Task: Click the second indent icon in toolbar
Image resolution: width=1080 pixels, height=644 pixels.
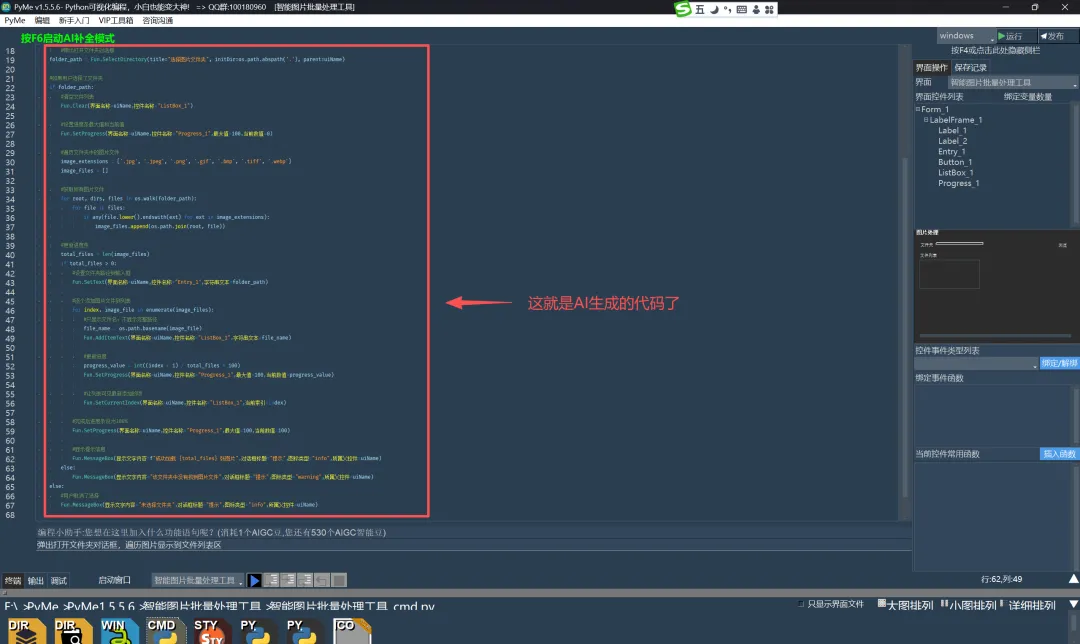Action: [x=288, y=581]
